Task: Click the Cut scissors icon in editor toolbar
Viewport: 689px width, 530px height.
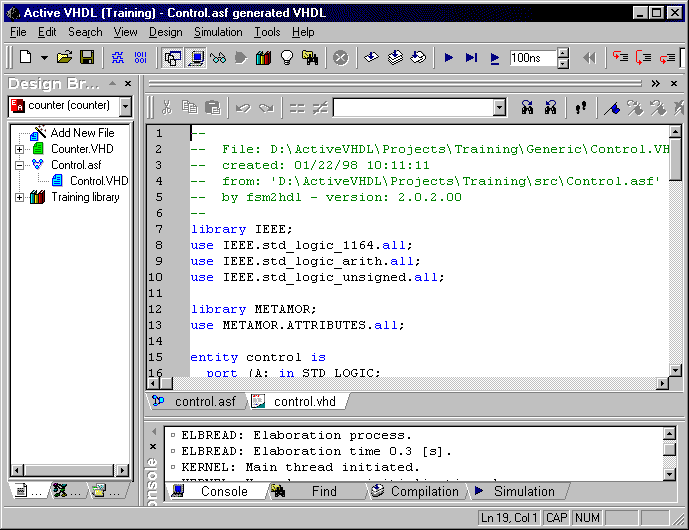Action: click(166, 107)
